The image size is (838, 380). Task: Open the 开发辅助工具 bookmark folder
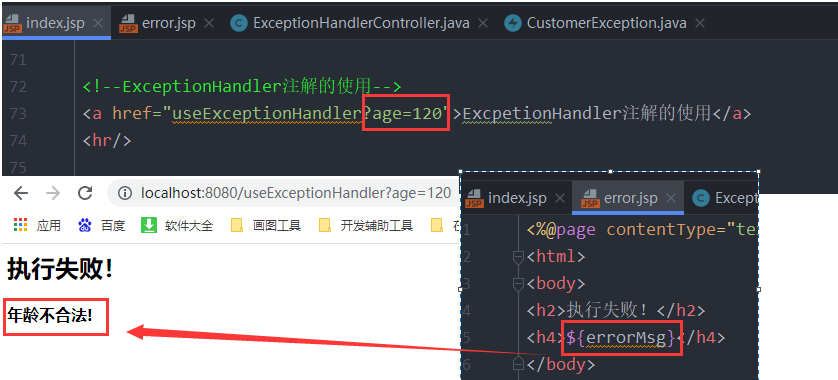[366, 226]
